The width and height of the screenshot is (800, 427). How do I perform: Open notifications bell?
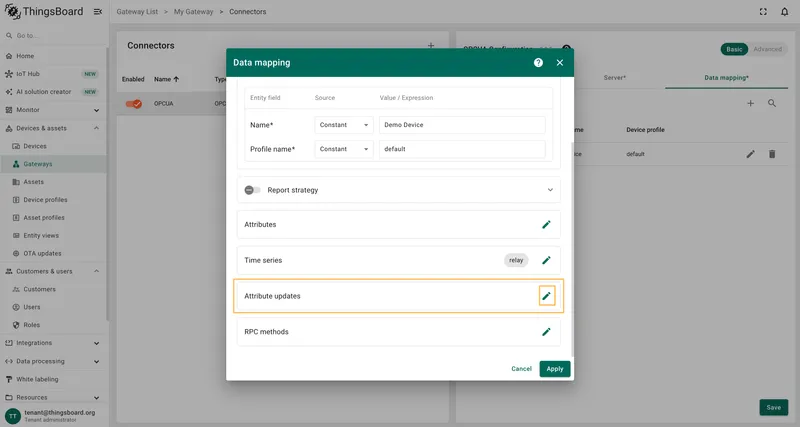(785, 12)
